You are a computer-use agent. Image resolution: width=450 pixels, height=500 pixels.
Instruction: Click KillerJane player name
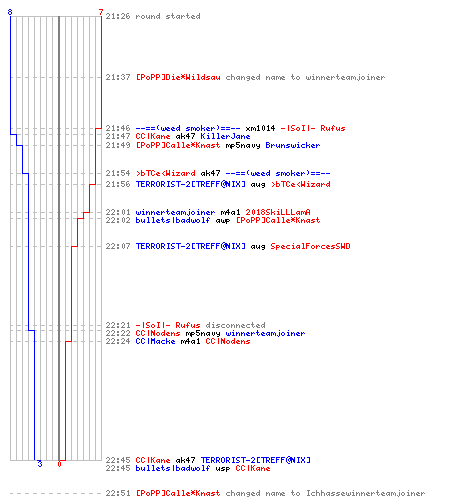click(x=225, y=136)
